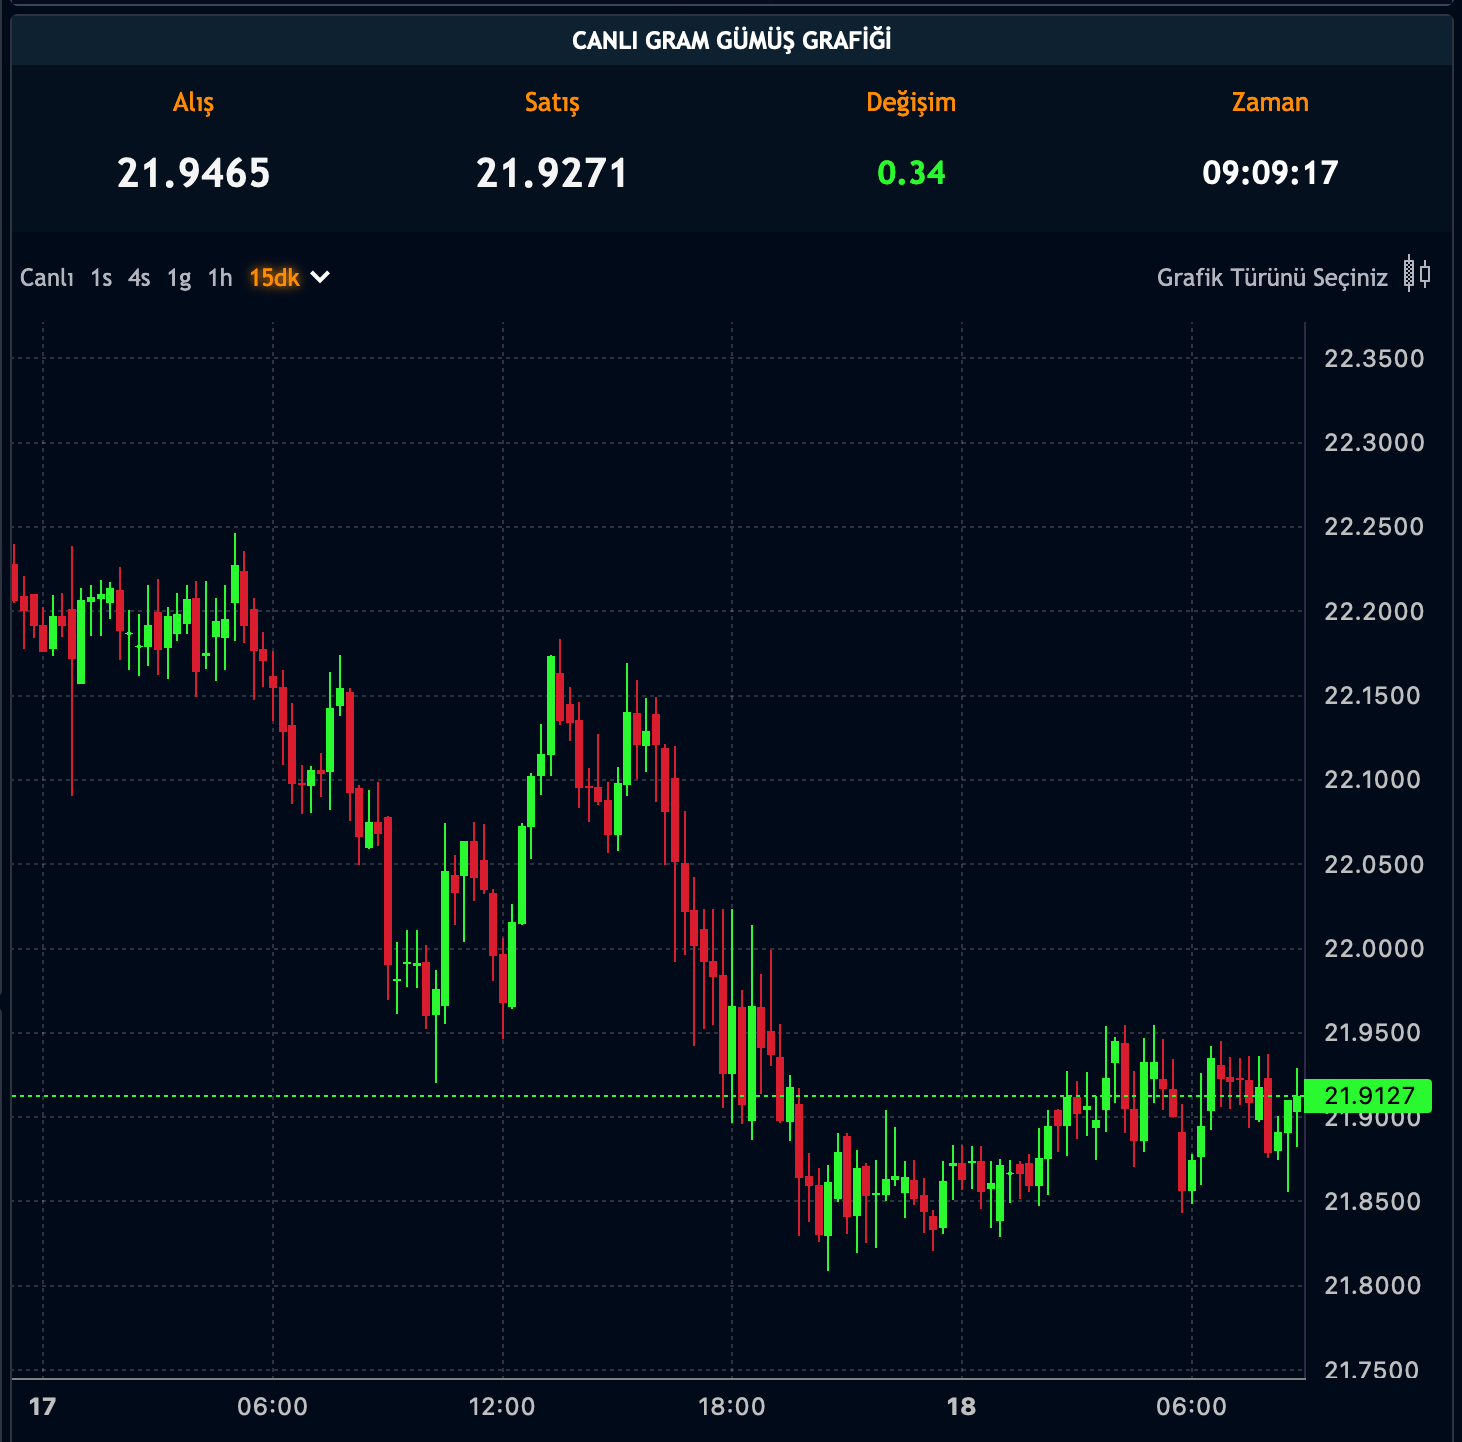Click the 21.8000 price axis label
The height and width of the screenshot is (1442, 1462).
click(1372, 1285)
